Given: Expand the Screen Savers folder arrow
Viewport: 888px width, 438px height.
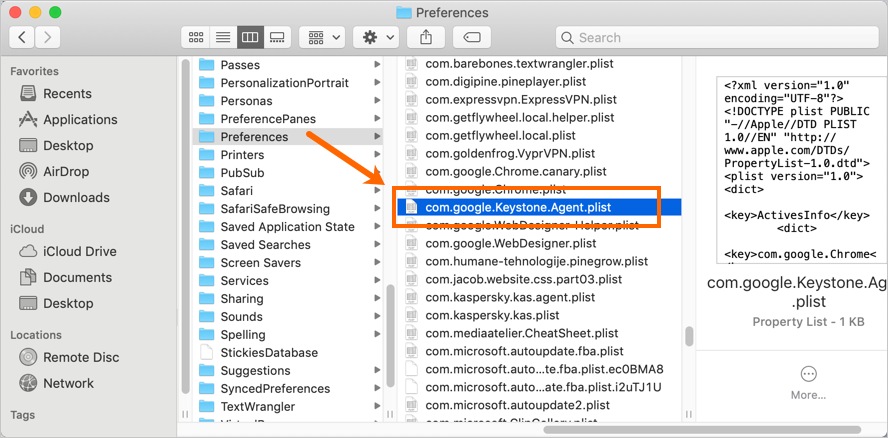Looking at the screenshot, I should coord(377,263).
